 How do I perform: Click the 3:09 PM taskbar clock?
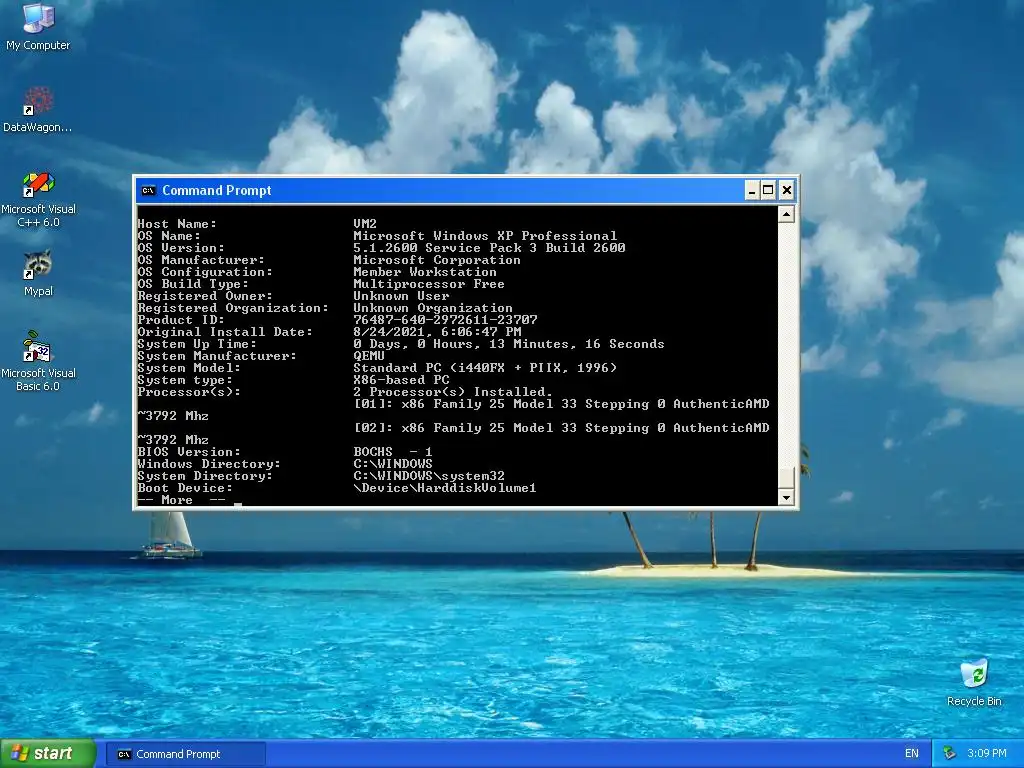987,754
